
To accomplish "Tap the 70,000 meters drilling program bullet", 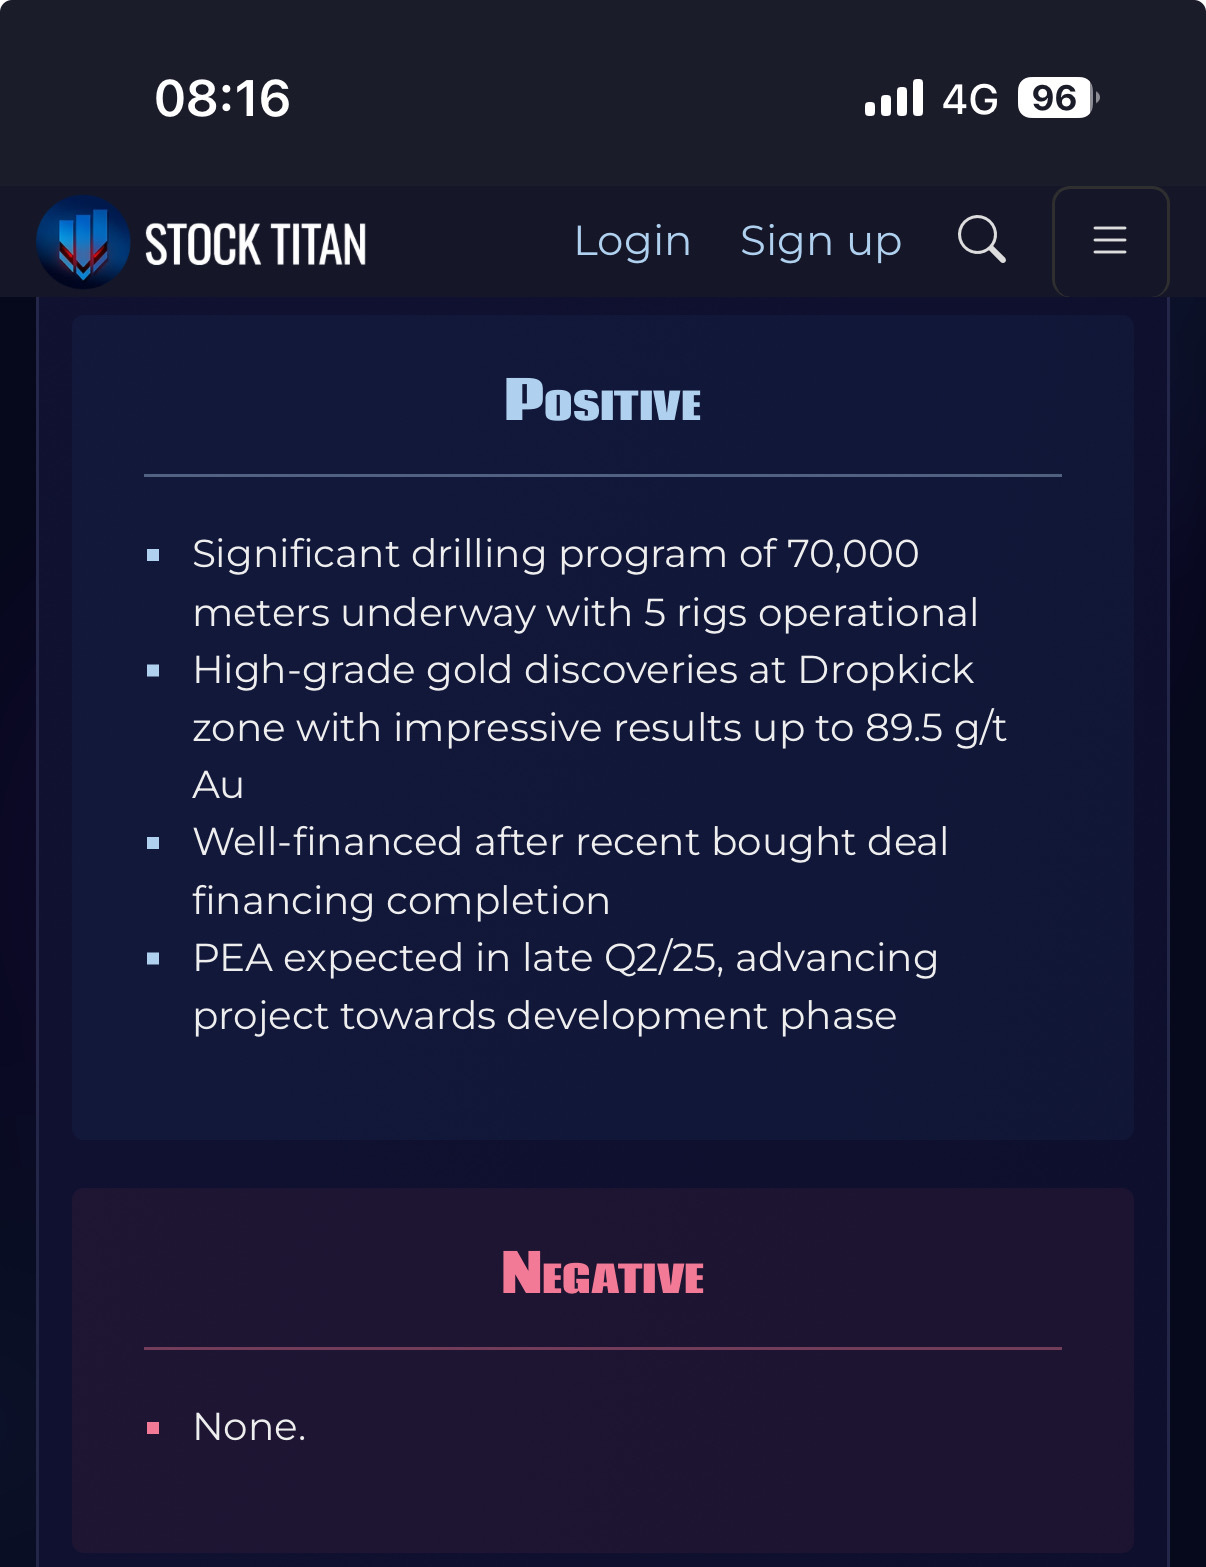I will pyautogui.click(x=585, y=583).
